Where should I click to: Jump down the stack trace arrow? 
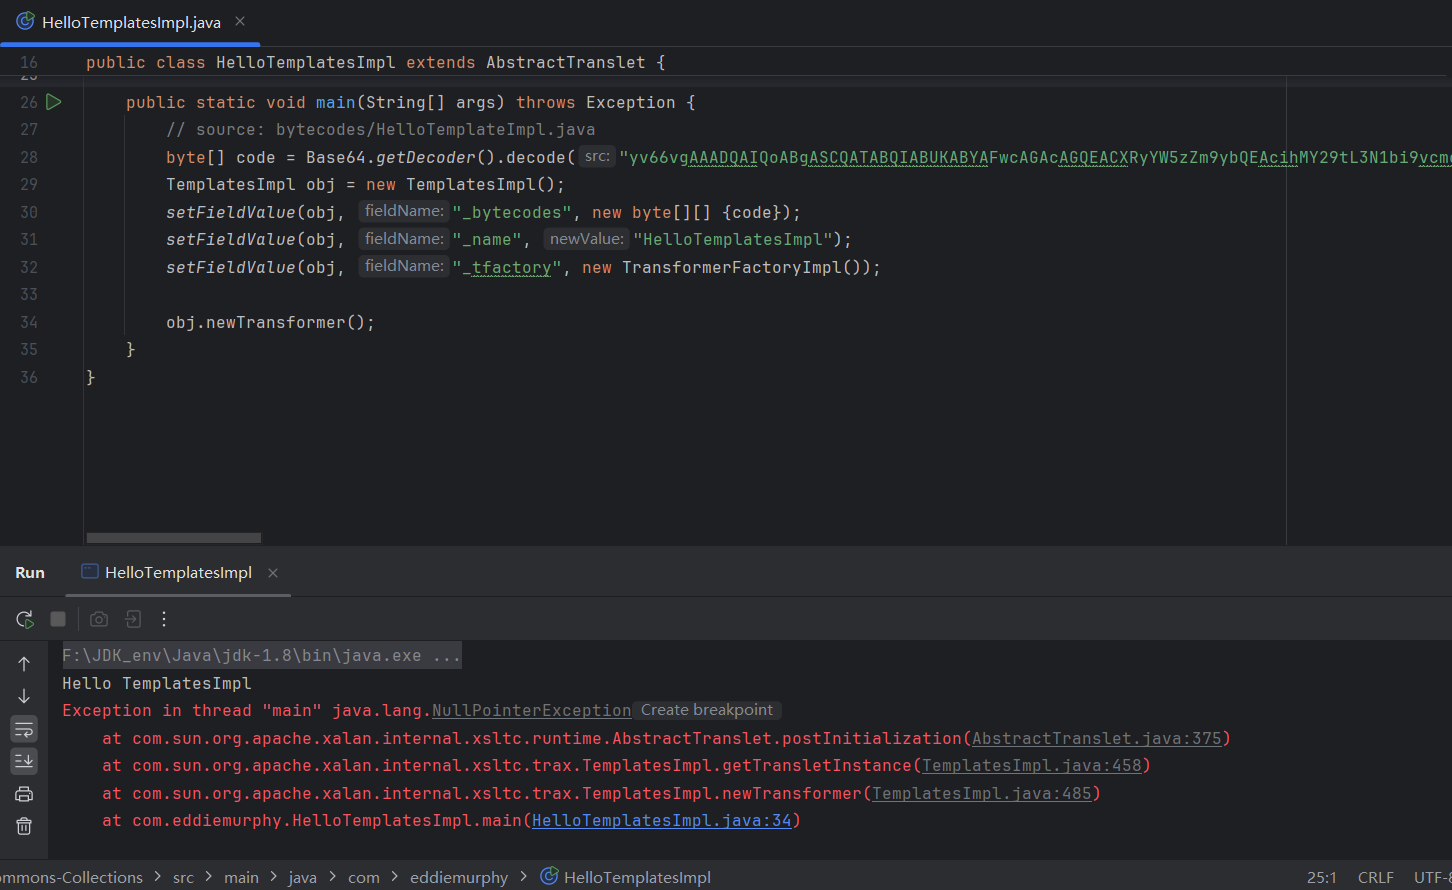[x=24, y=696]
